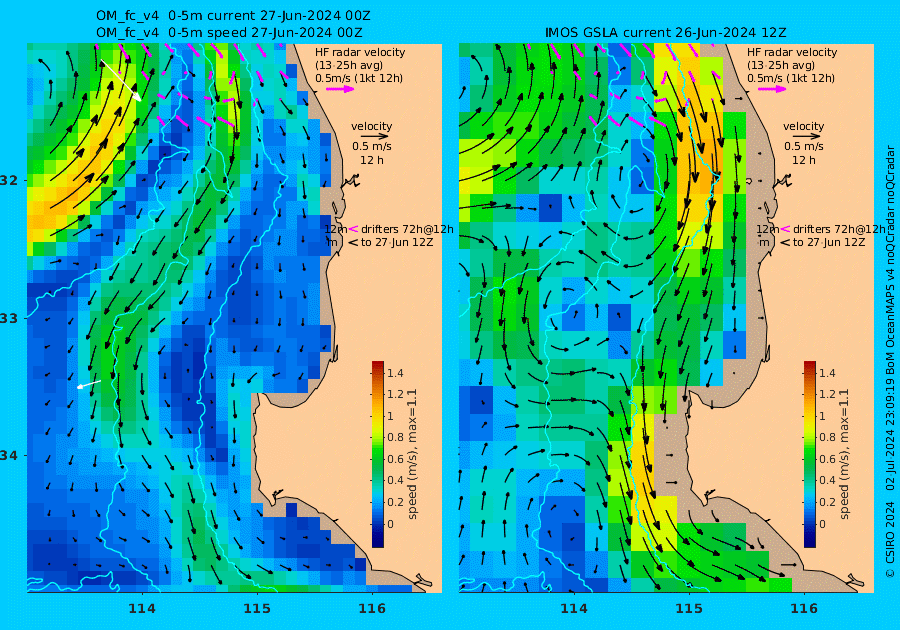Click the black drifter marker before 'to 27 Jun 12Z' in the left map
Viewport: 900px width, 630px height.
(x=353, y=242)
